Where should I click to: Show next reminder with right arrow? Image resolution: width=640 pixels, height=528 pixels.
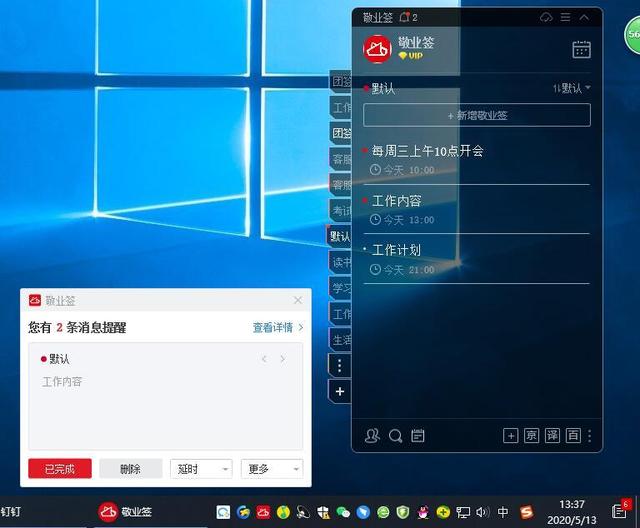click(282, 359)
